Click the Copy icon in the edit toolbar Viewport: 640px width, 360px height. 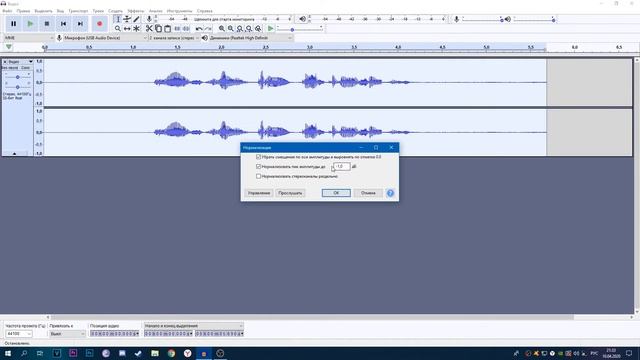[158, 29]
